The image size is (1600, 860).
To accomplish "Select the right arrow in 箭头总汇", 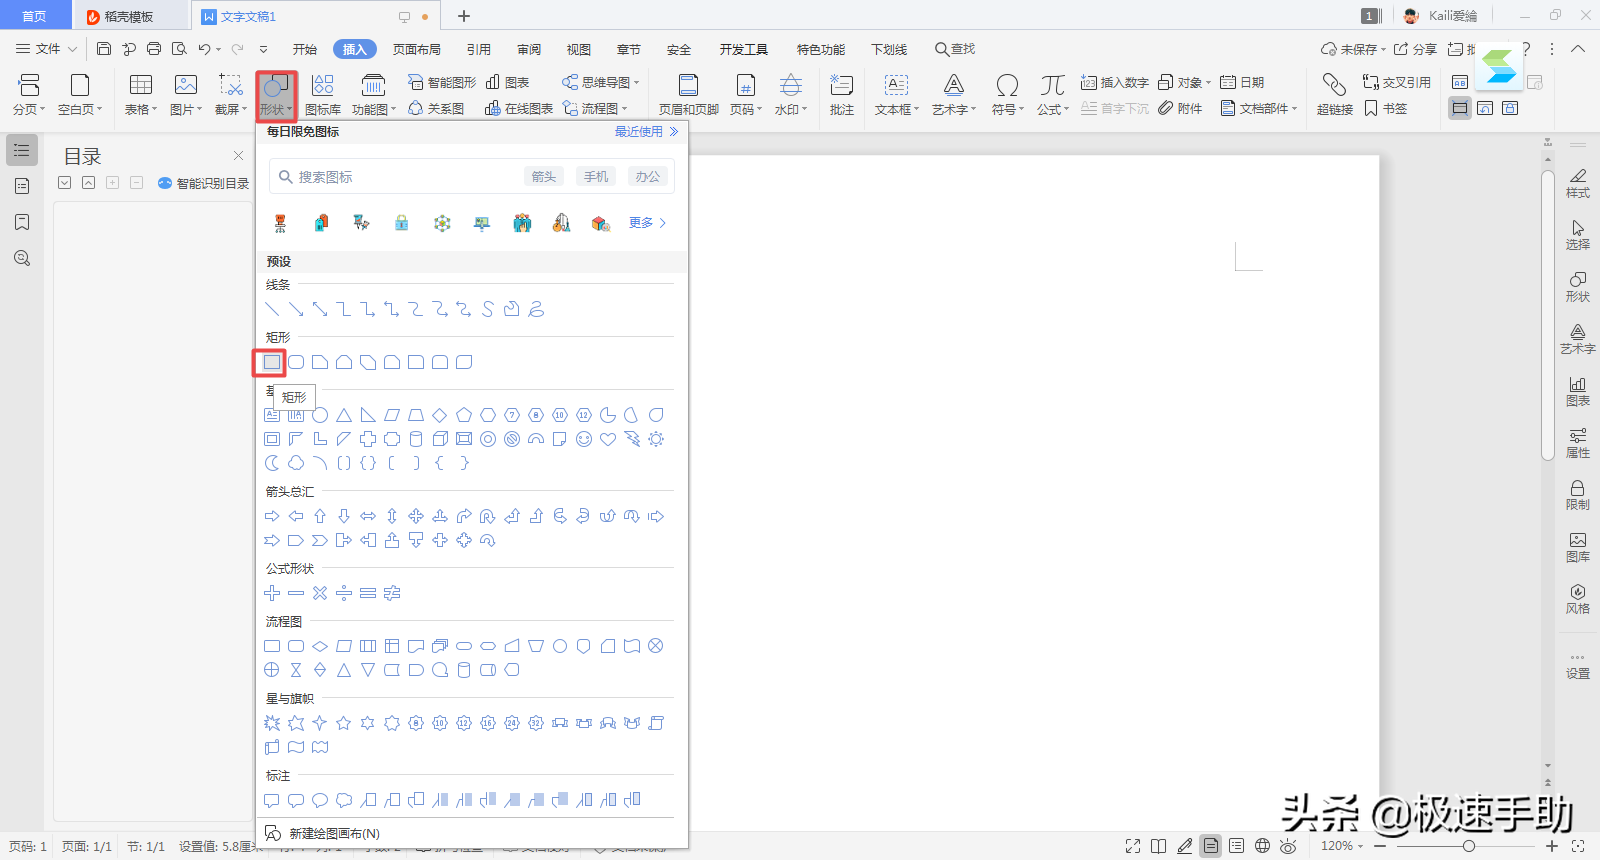I will [272, 516].
